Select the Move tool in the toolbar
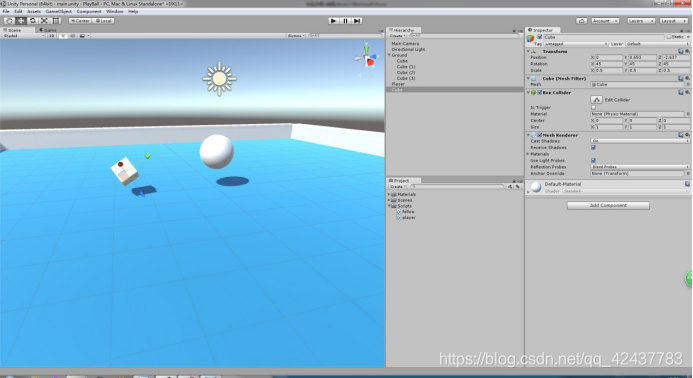The image size is (693, 378). [x=21, y=21]
